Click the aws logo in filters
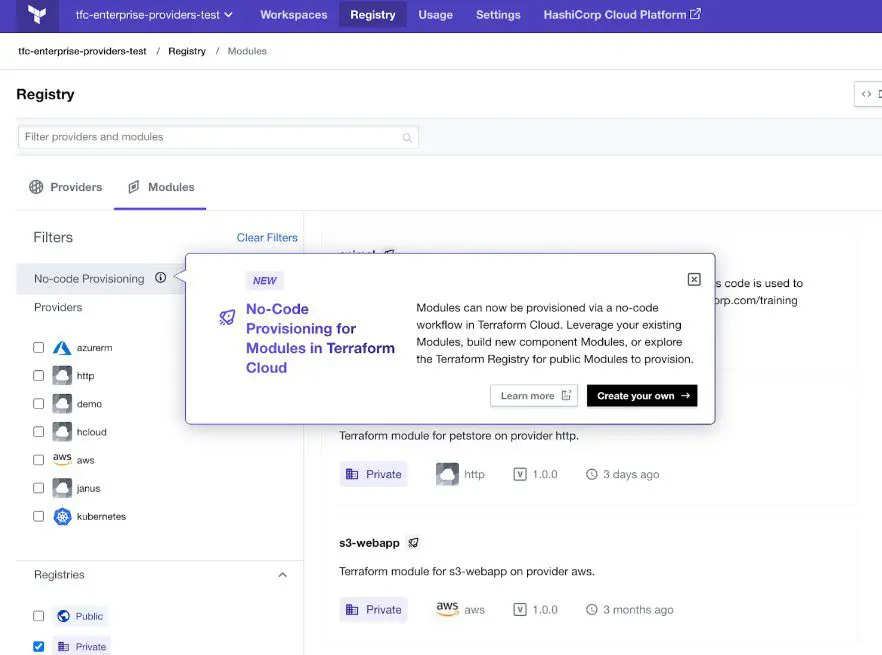Viewport: 882px width, 655px height. (x=62, y=459)
